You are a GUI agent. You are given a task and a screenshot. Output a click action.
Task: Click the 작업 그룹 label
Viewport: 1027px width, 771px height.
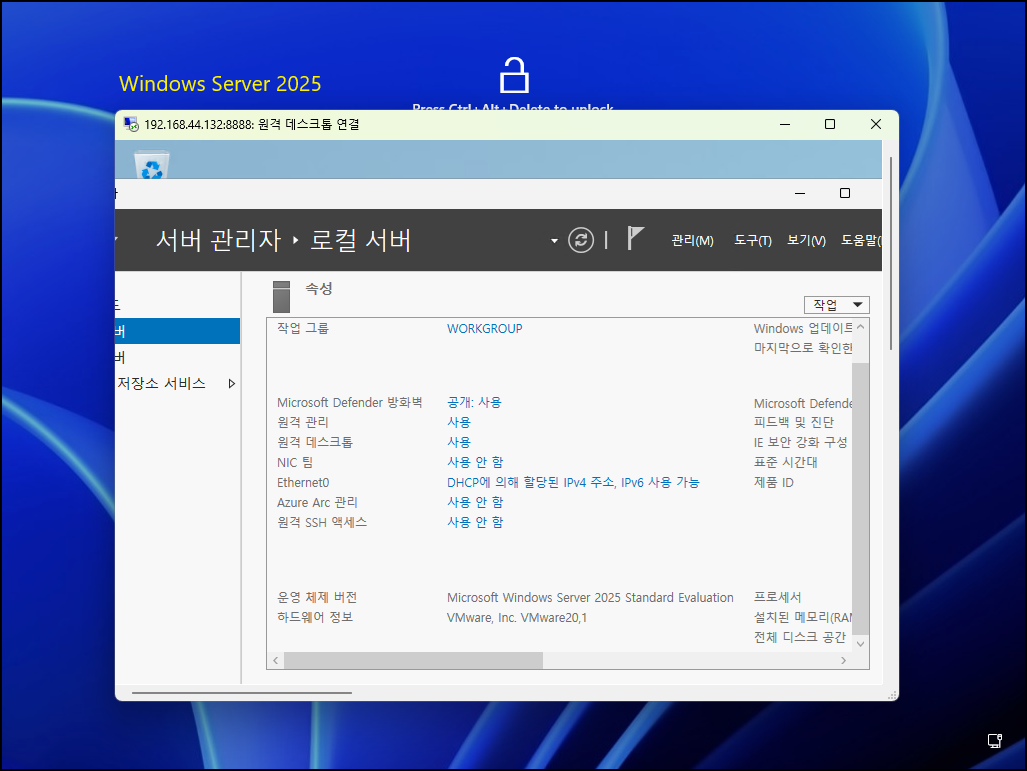[303, 328]
